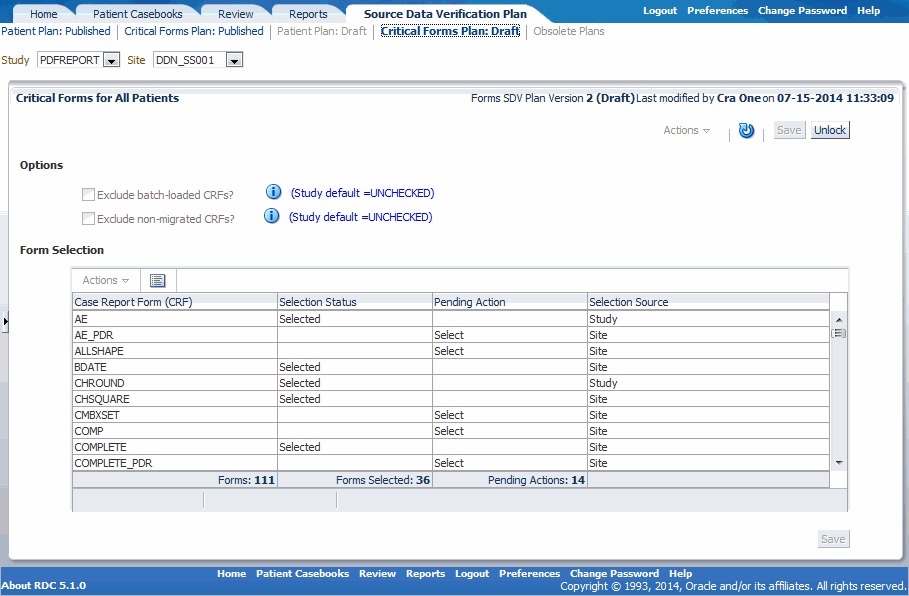Image resolution: width=909 pixels, height=596 pixels.
Task: Open the top Actions menu near Unlock
Action: (x=686, y=130)
